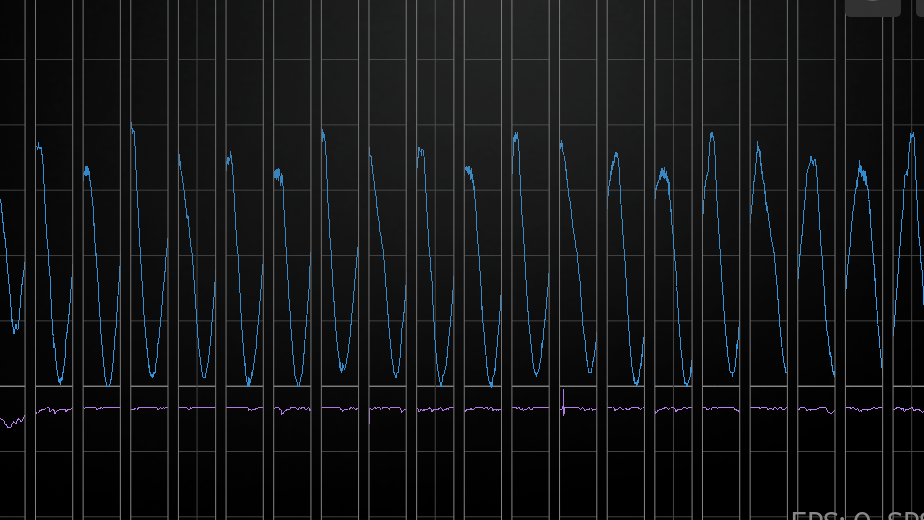Select the first flat-topped blue peak on the left
Screen dimensions: 924x520
40,147
